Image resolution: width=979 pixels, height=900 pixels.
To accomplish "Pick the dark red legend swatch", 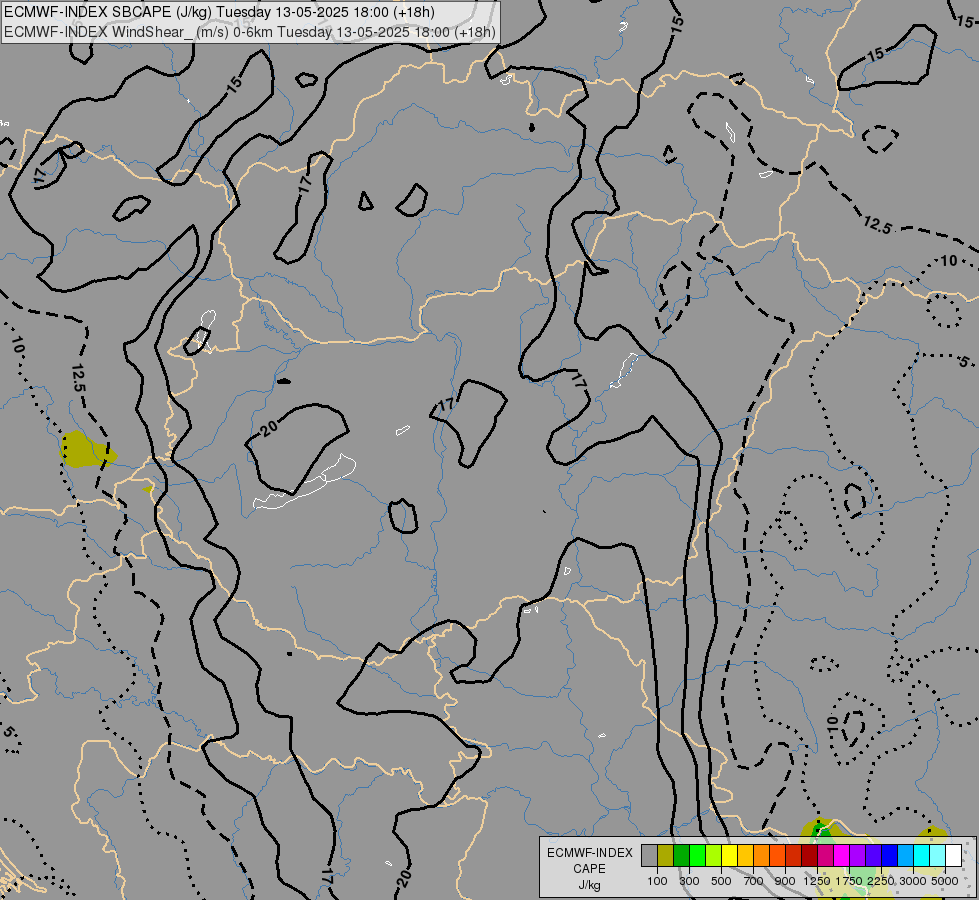I will pyautogui.click(x=809, y=856).
